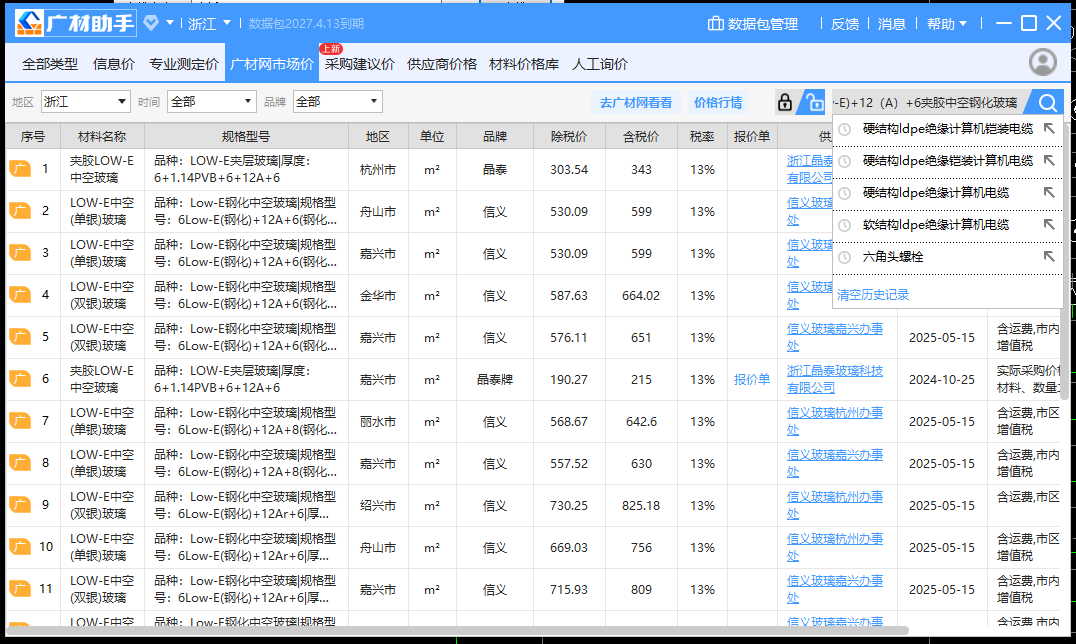The image size is (1076, 644).
Task: Open 反馈 feedback
Action: (x=845, y=23)
